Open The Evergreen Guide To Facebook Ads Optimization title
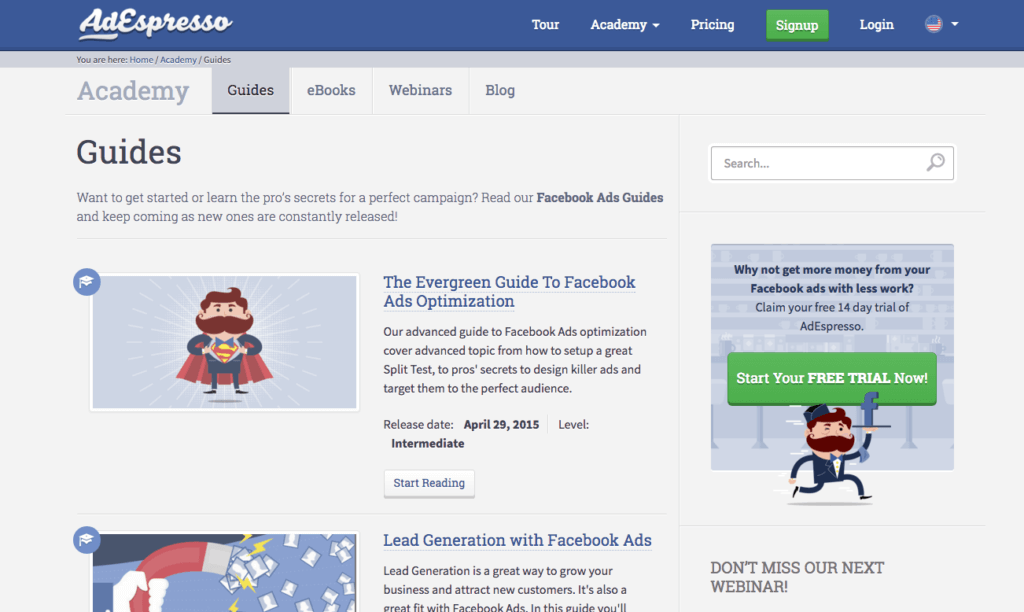The height and width of the screenshot is (612, 1024). point(509,291)
